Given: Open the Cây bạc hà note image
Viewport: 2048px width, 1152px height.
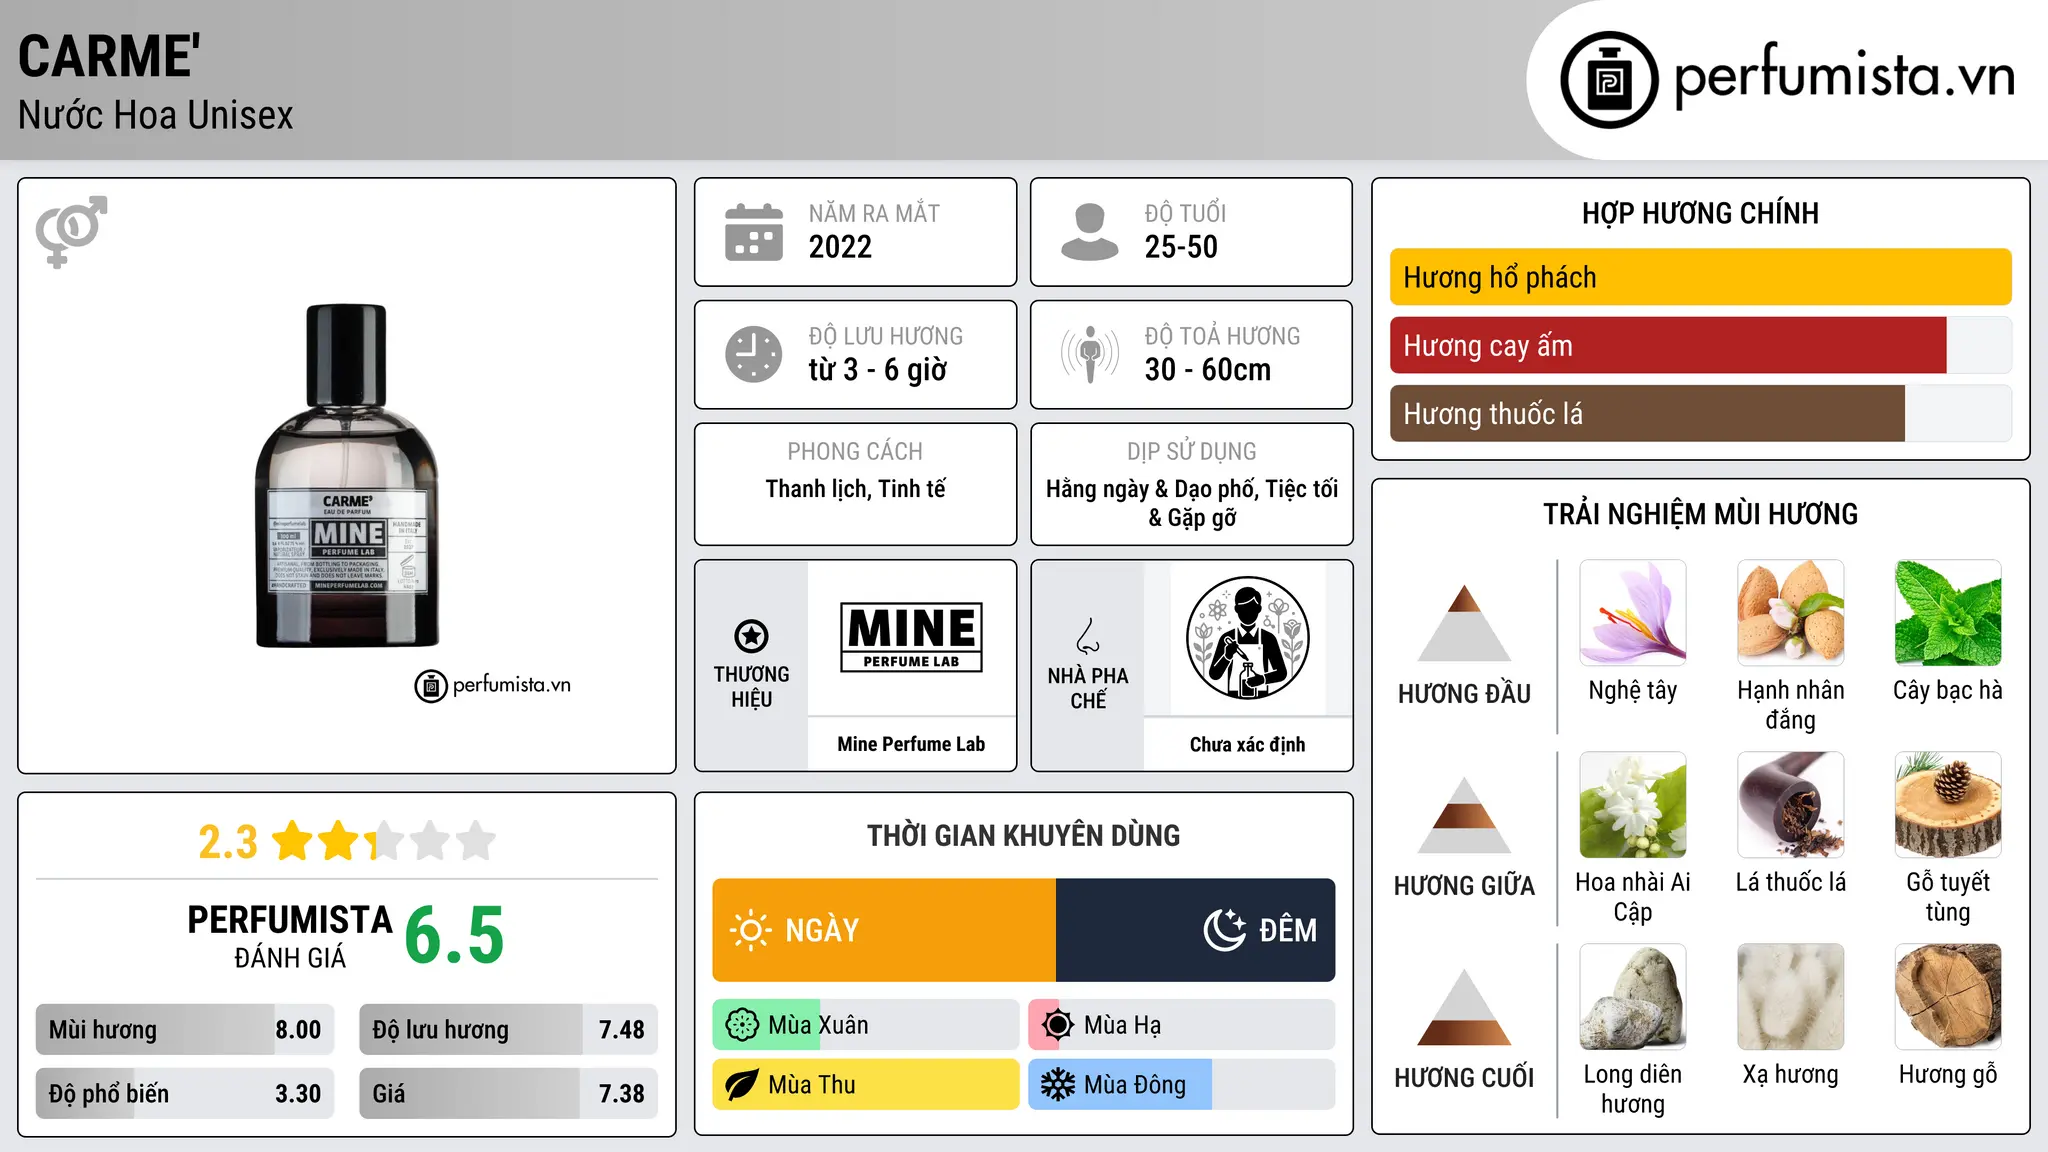Looking at the screenshot, I should (x=1948, y=613).
